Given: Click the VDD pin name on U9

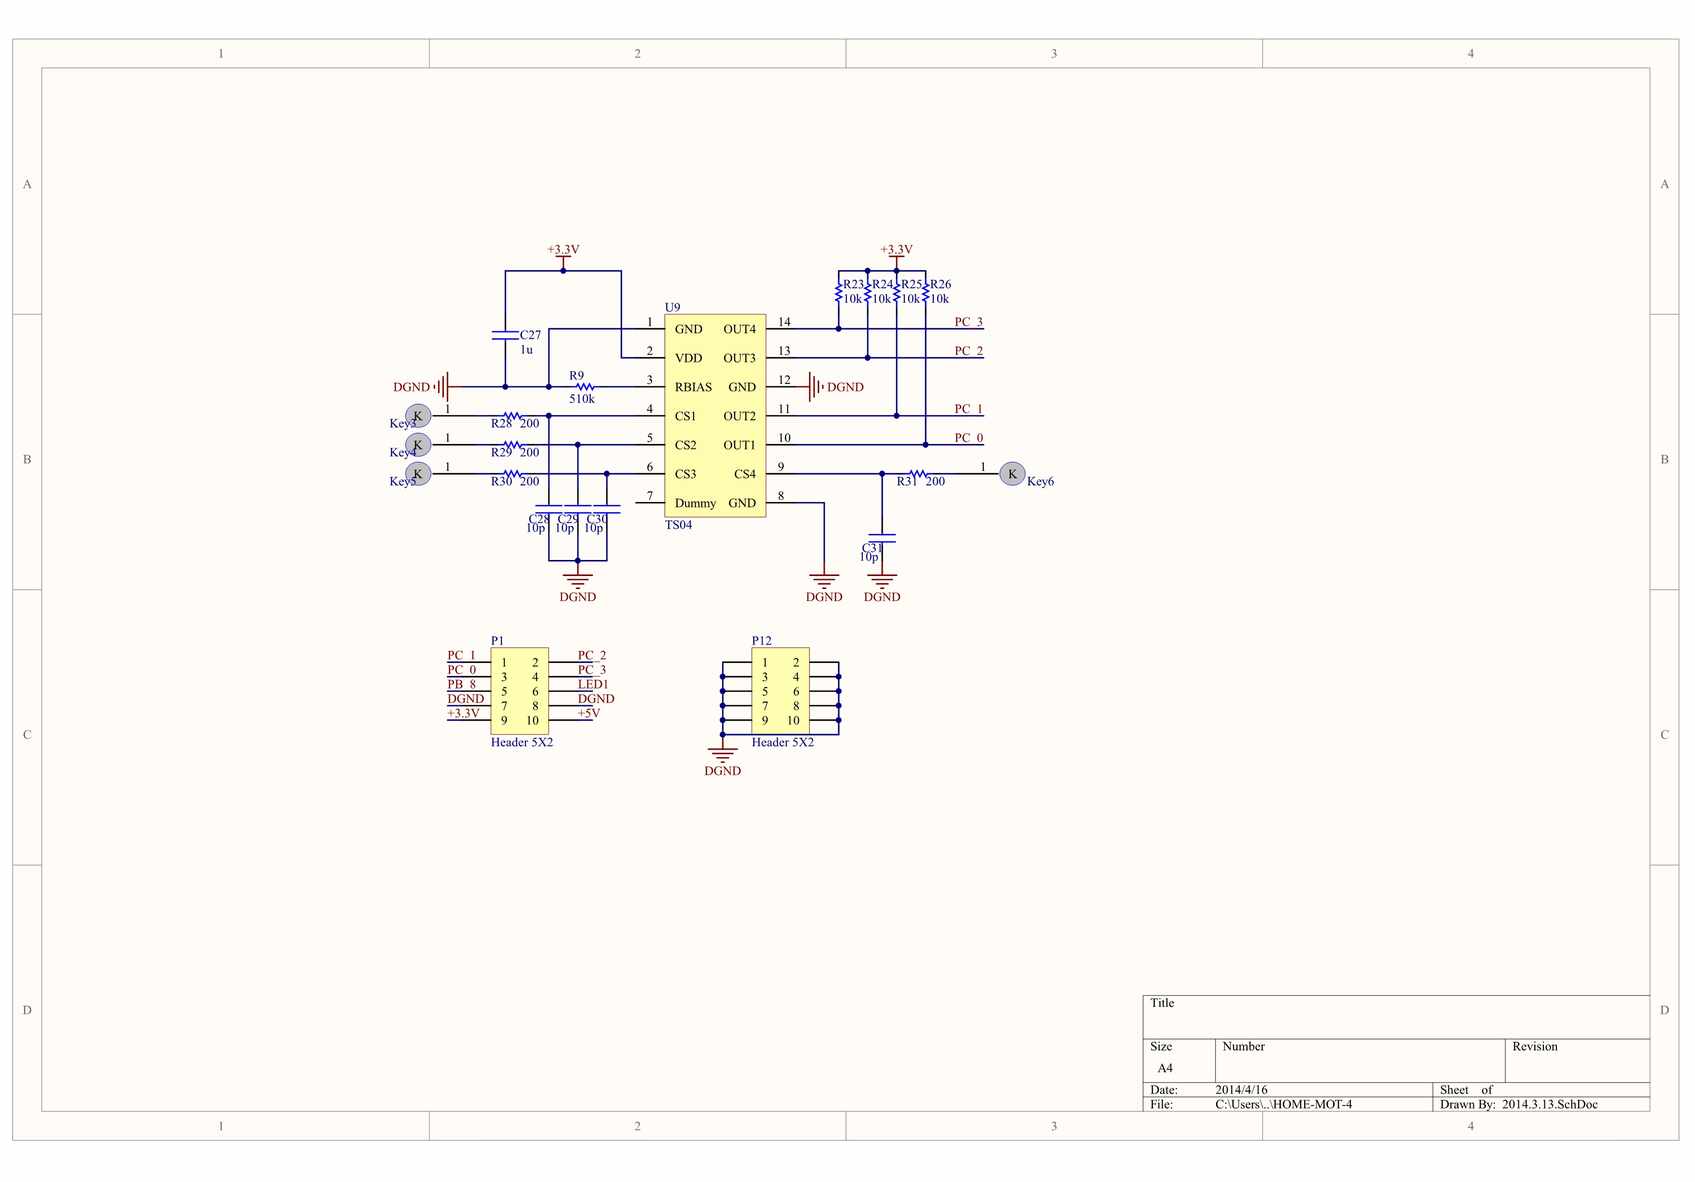Looking at the screenshot, I should 688,358.
